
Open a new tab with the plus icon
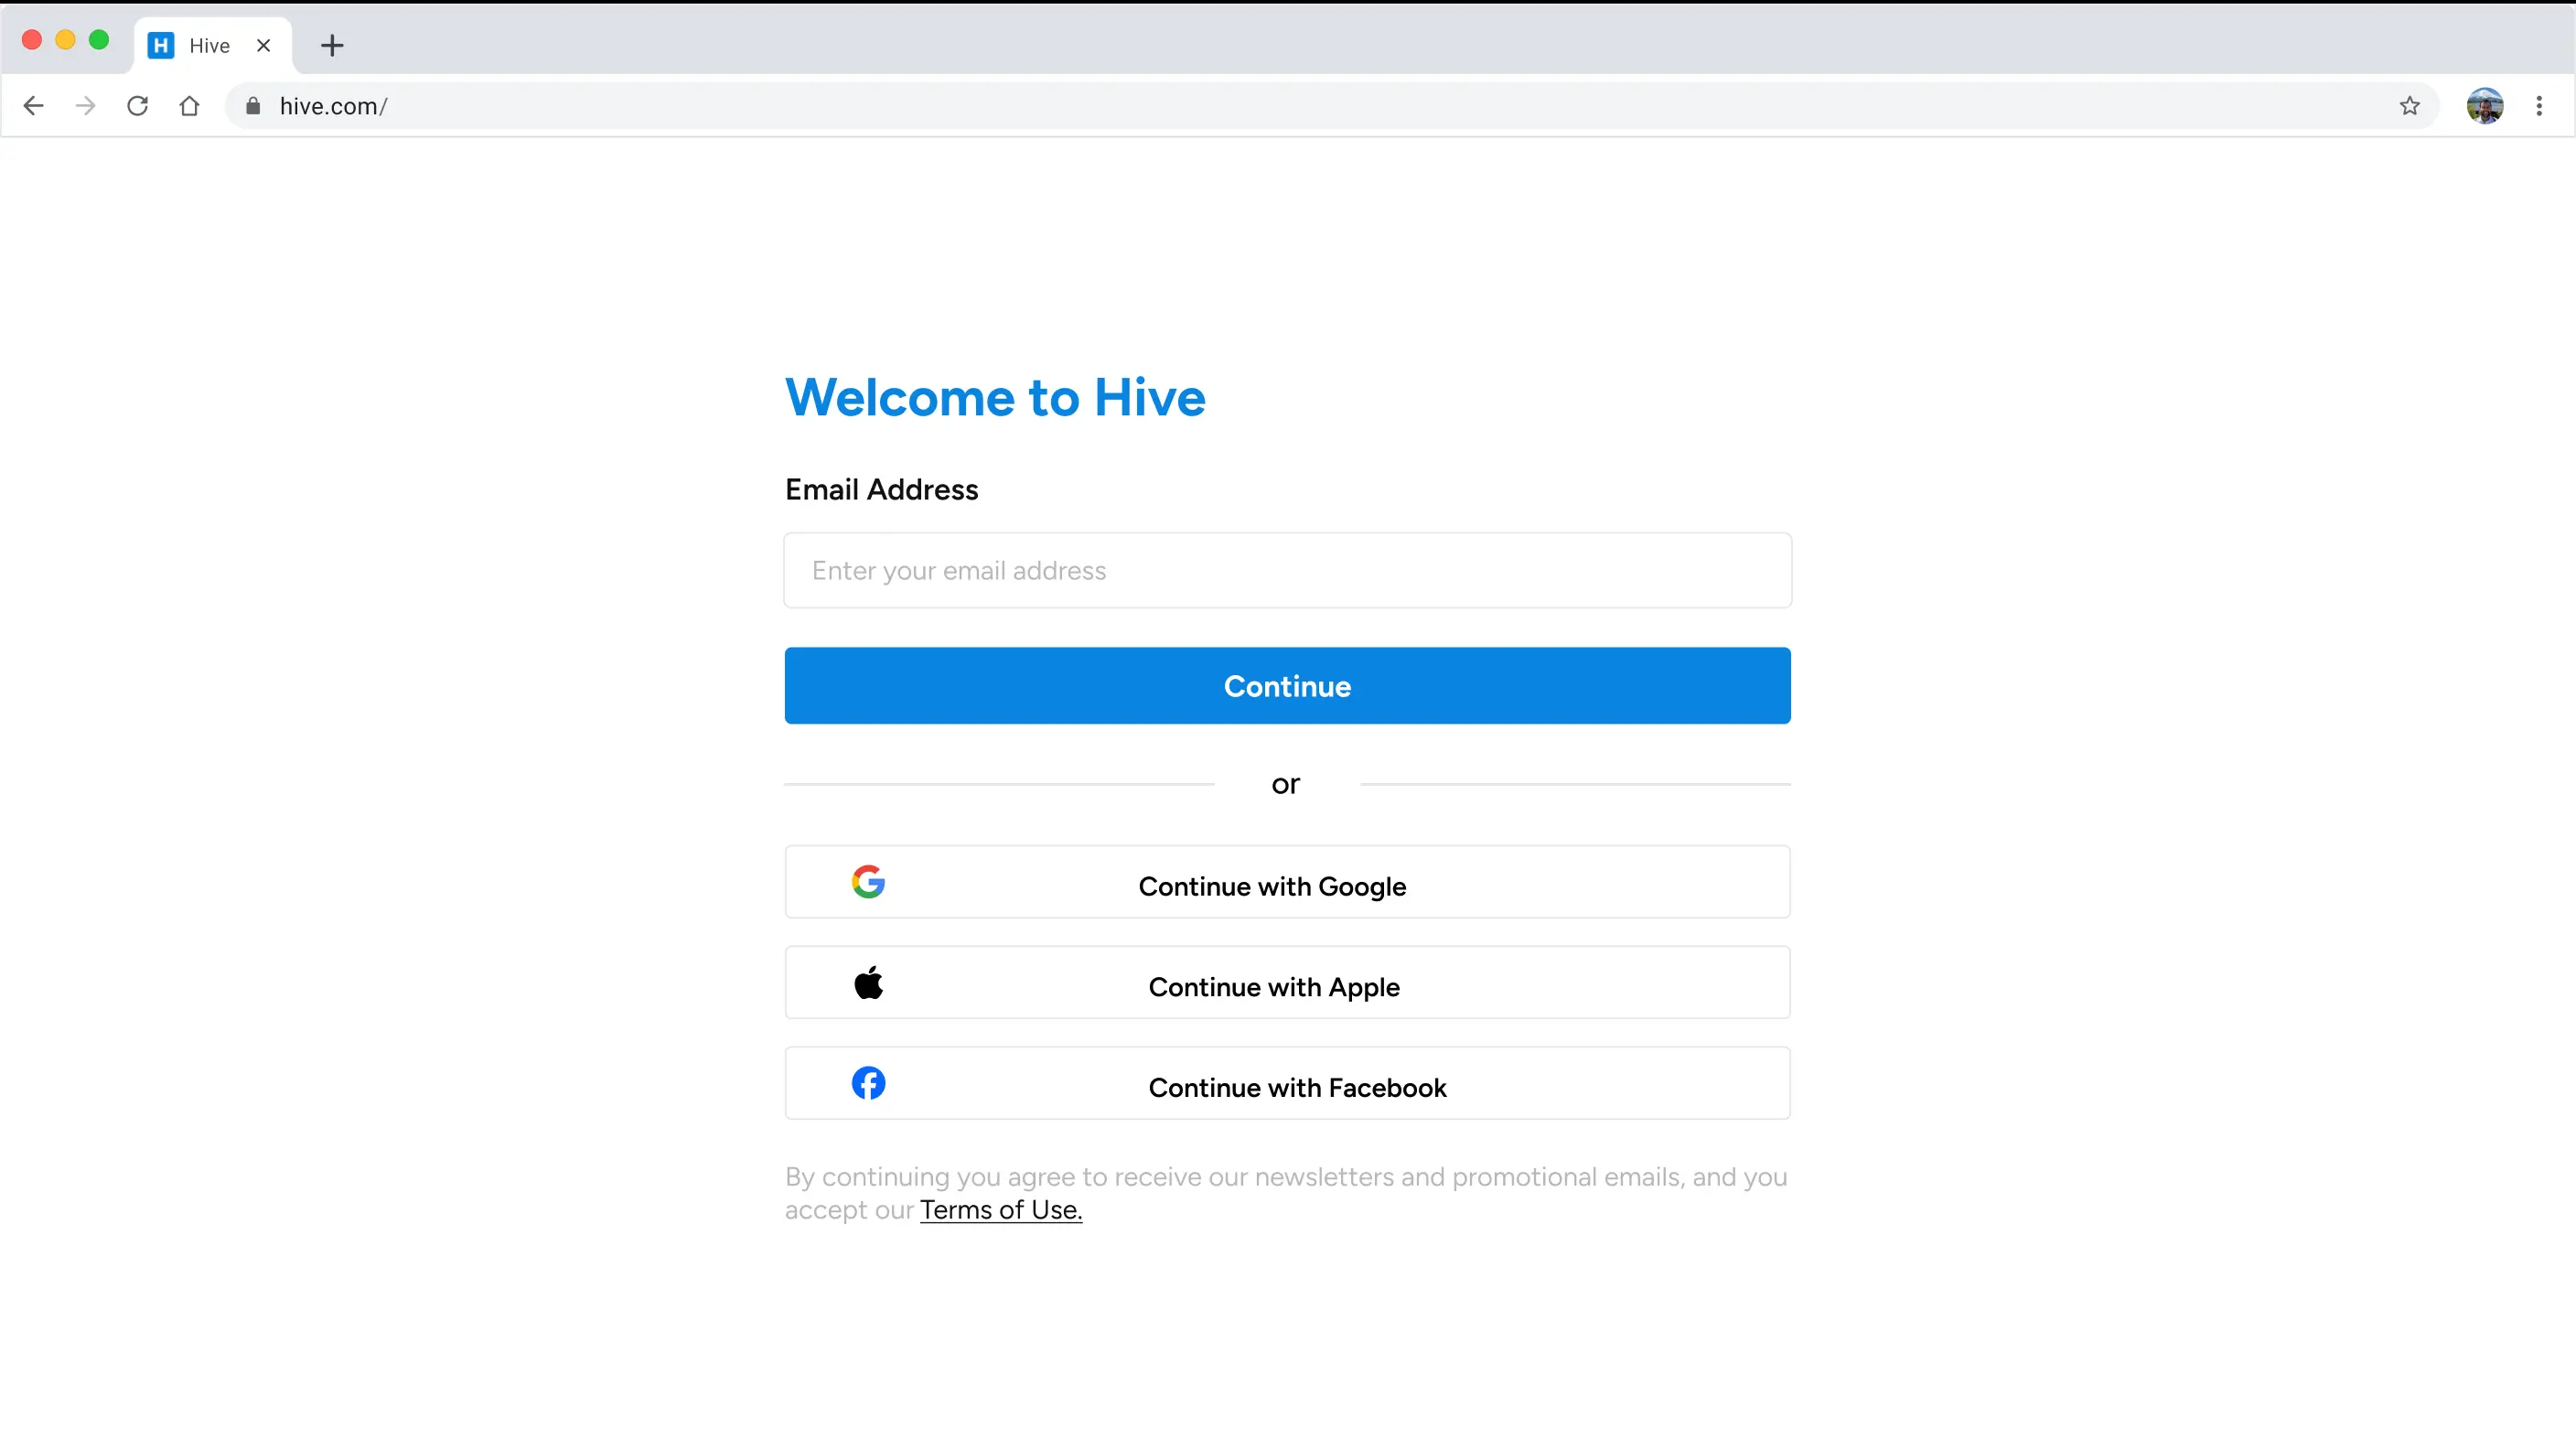[x=332, y=46]
